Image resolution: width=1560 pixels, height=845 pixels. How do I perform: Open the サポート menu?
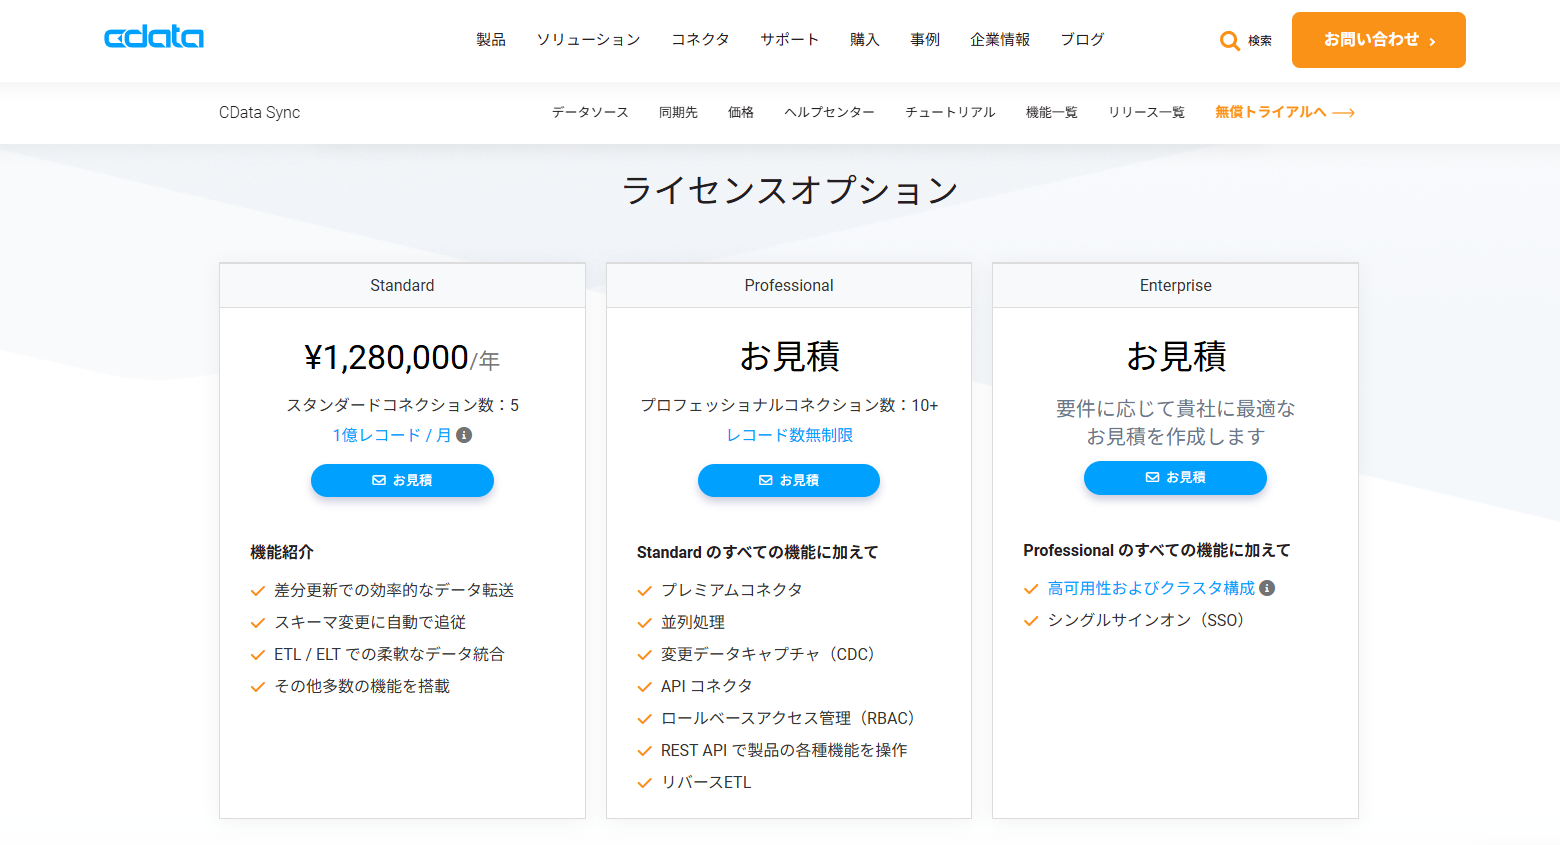pyautogui.click(x=790, y=40)
